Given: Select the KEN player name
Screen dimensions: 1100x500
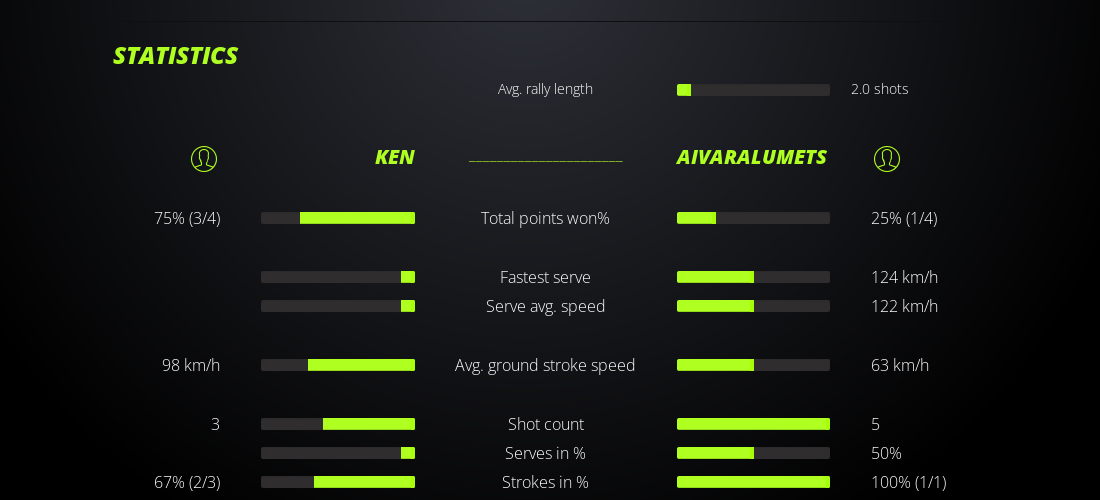Looking at the screenshot, I should [394, 157].
